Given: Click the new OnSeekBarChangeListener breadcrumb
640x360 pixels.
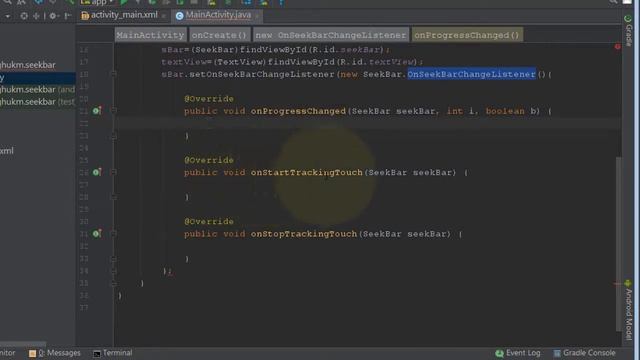Looking at the screenshot, I should point(331,35).
